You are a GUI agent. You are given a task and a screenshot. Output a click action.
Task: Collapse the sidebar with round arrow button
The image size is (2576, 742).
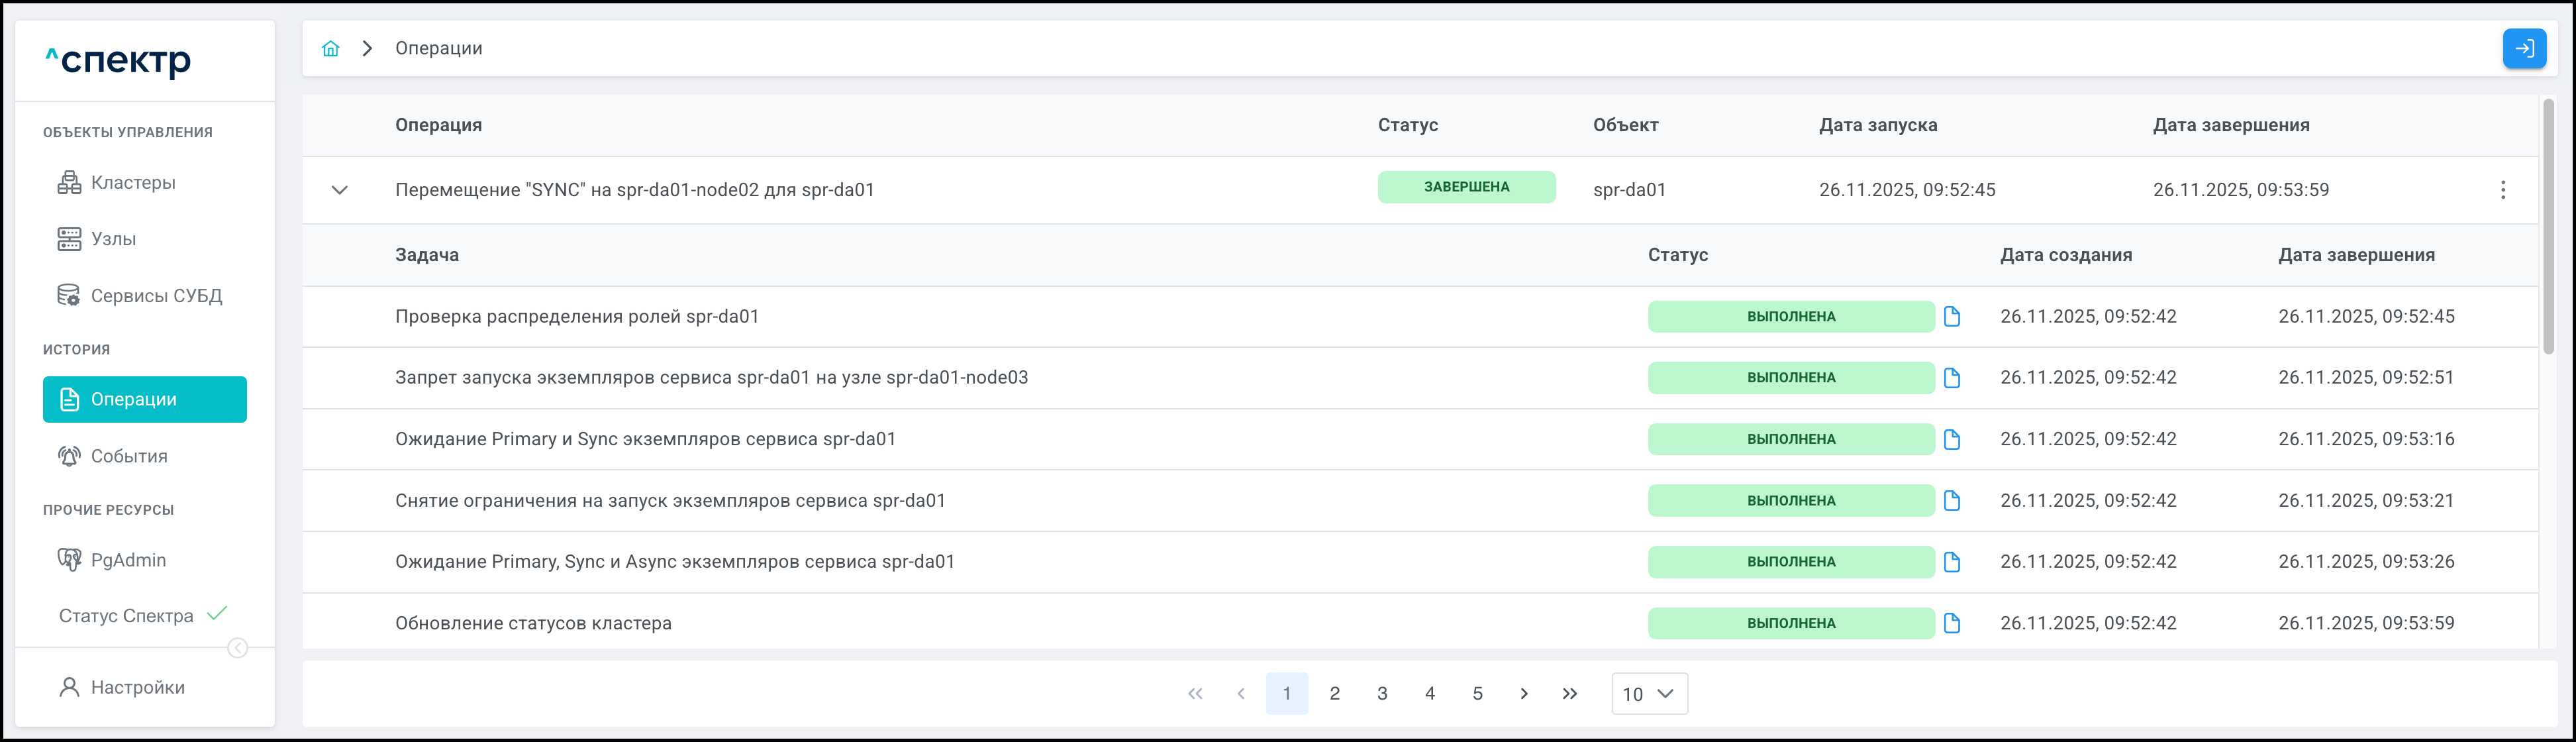tap(237, 648)
